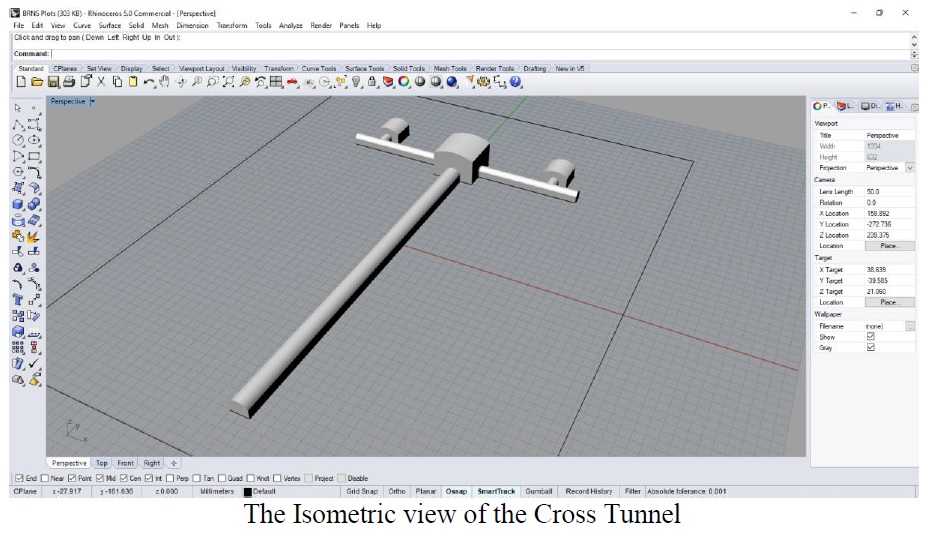Screen dimensions: 940x548
Task: Click the Explode tool in left sidebar
Action: point(34,237)
